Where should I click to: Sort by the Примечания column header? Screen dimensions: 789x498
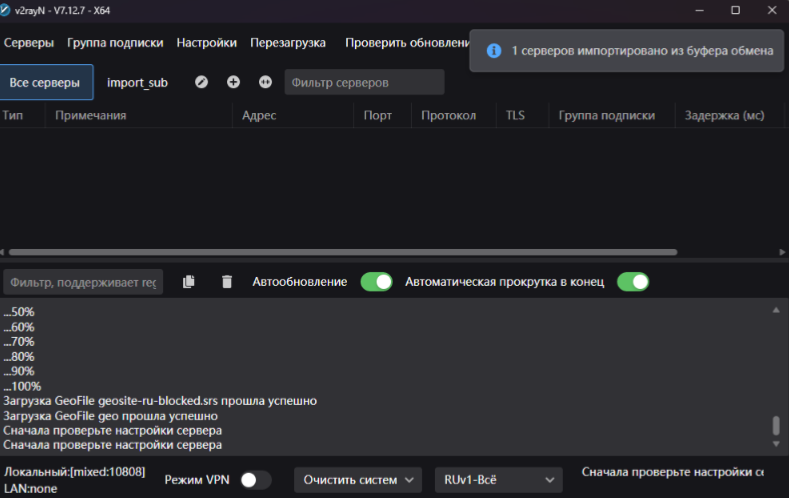pyautogui.click(x=91, y=115)
